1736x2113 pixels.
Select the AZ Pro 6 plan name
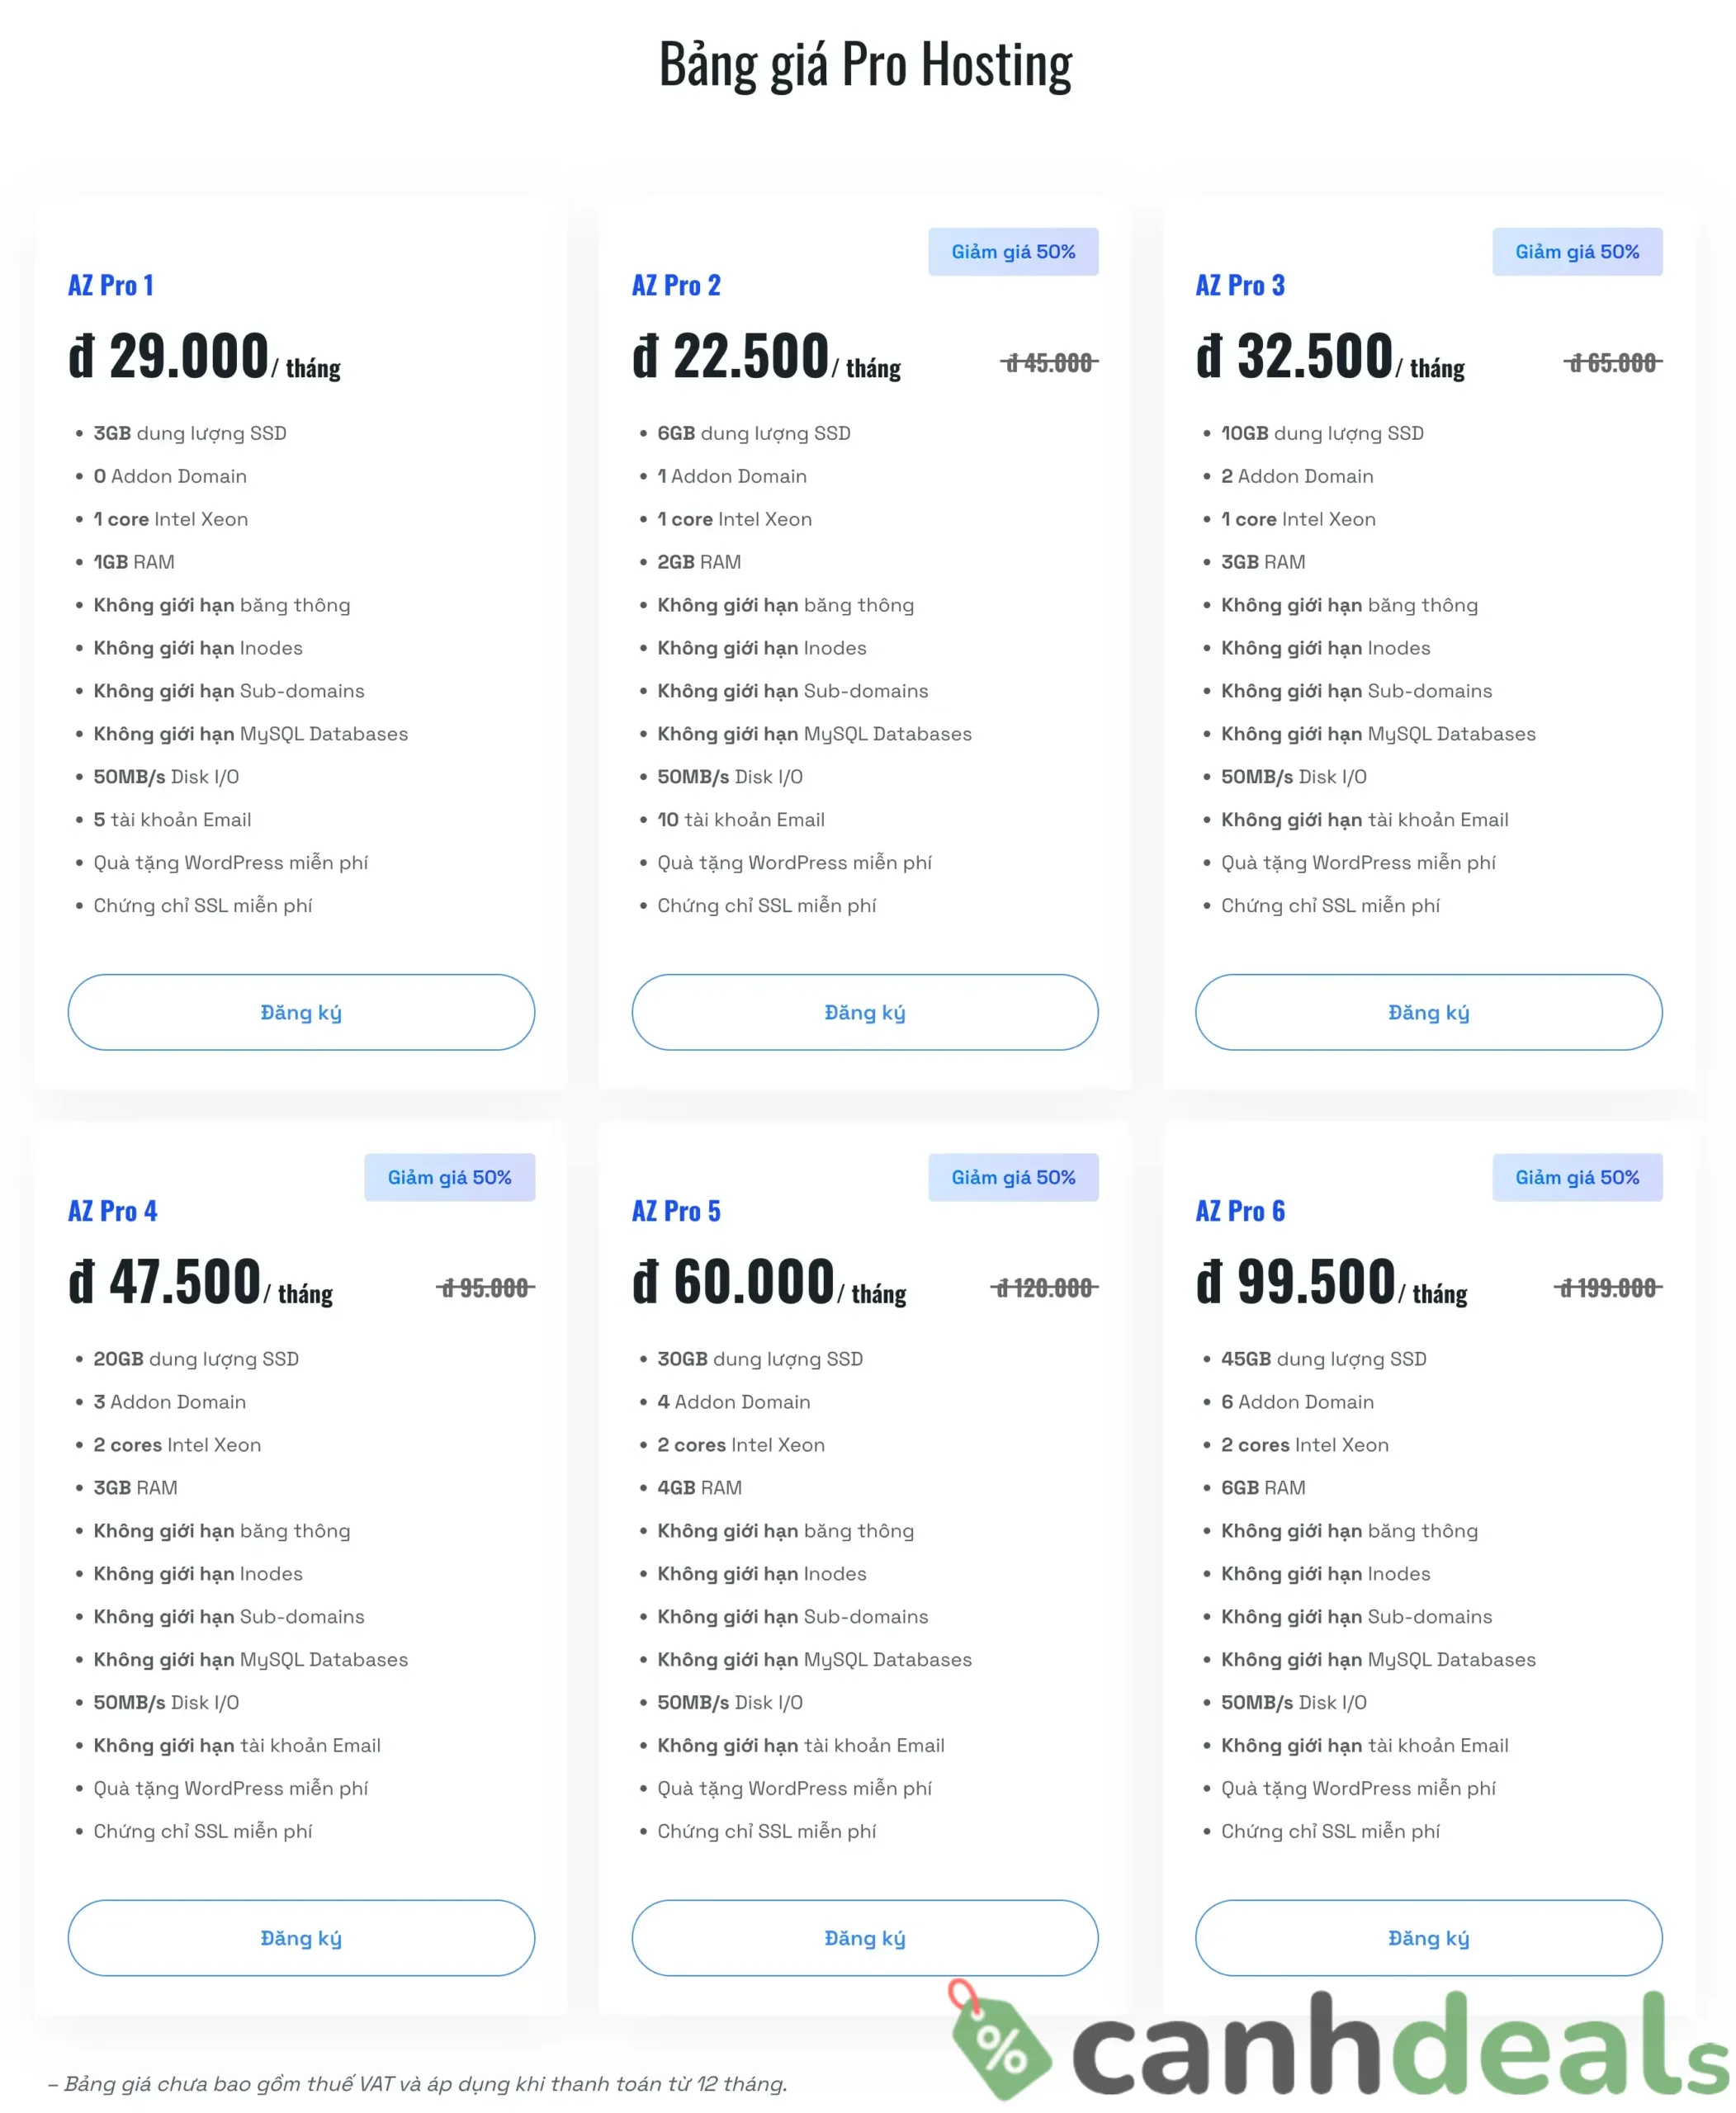tap(1240, 1211)
